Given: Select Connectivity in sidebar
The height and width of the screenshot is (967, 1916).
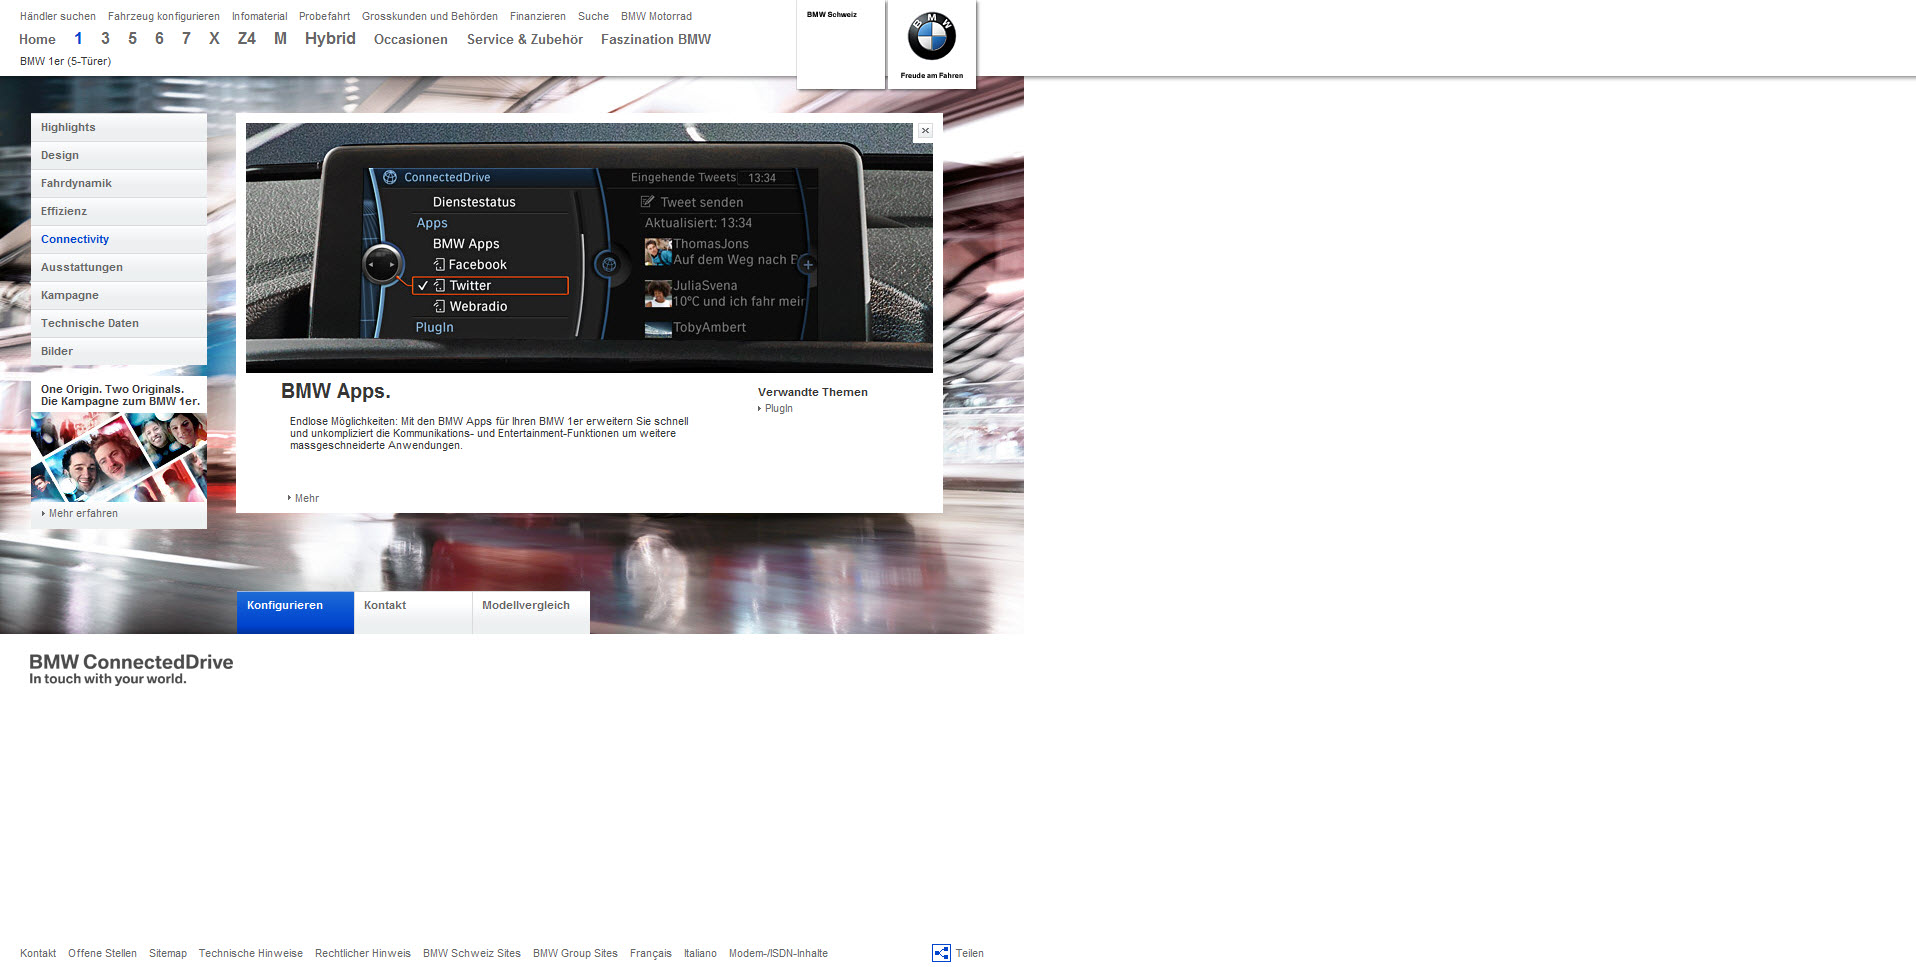Looking at the screenshot, I should (x=119, y=239).
